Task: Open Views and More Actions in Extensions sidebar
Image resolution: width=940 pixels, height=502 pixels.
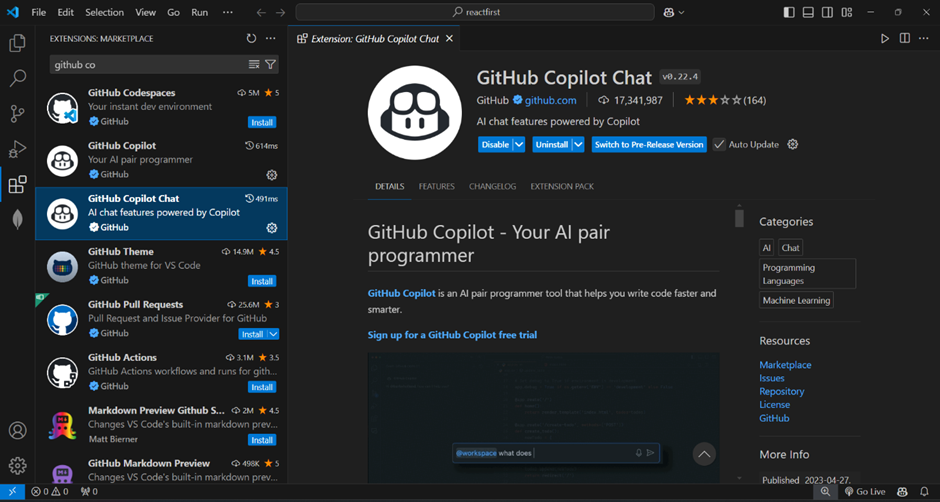Action: [271, 38]
